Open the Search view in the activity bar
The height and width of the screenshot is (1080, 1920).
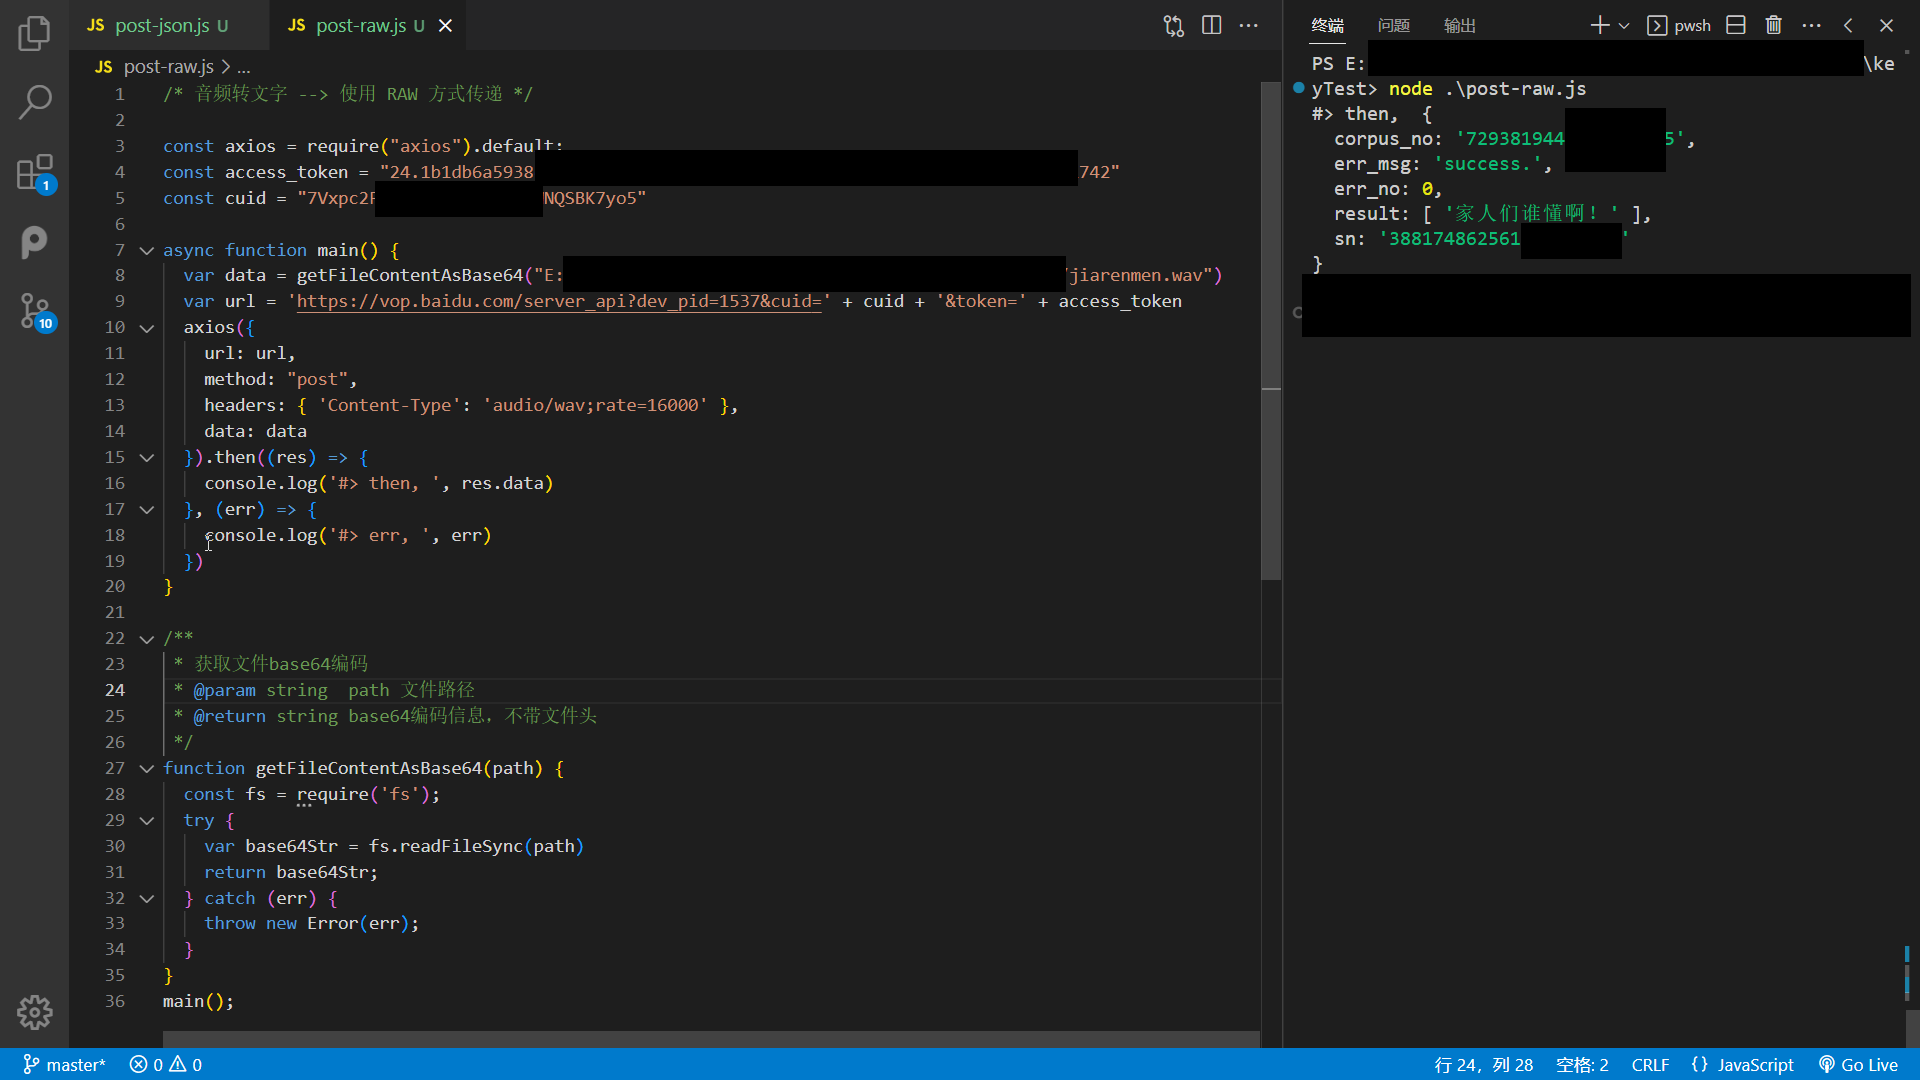point(34,102)
